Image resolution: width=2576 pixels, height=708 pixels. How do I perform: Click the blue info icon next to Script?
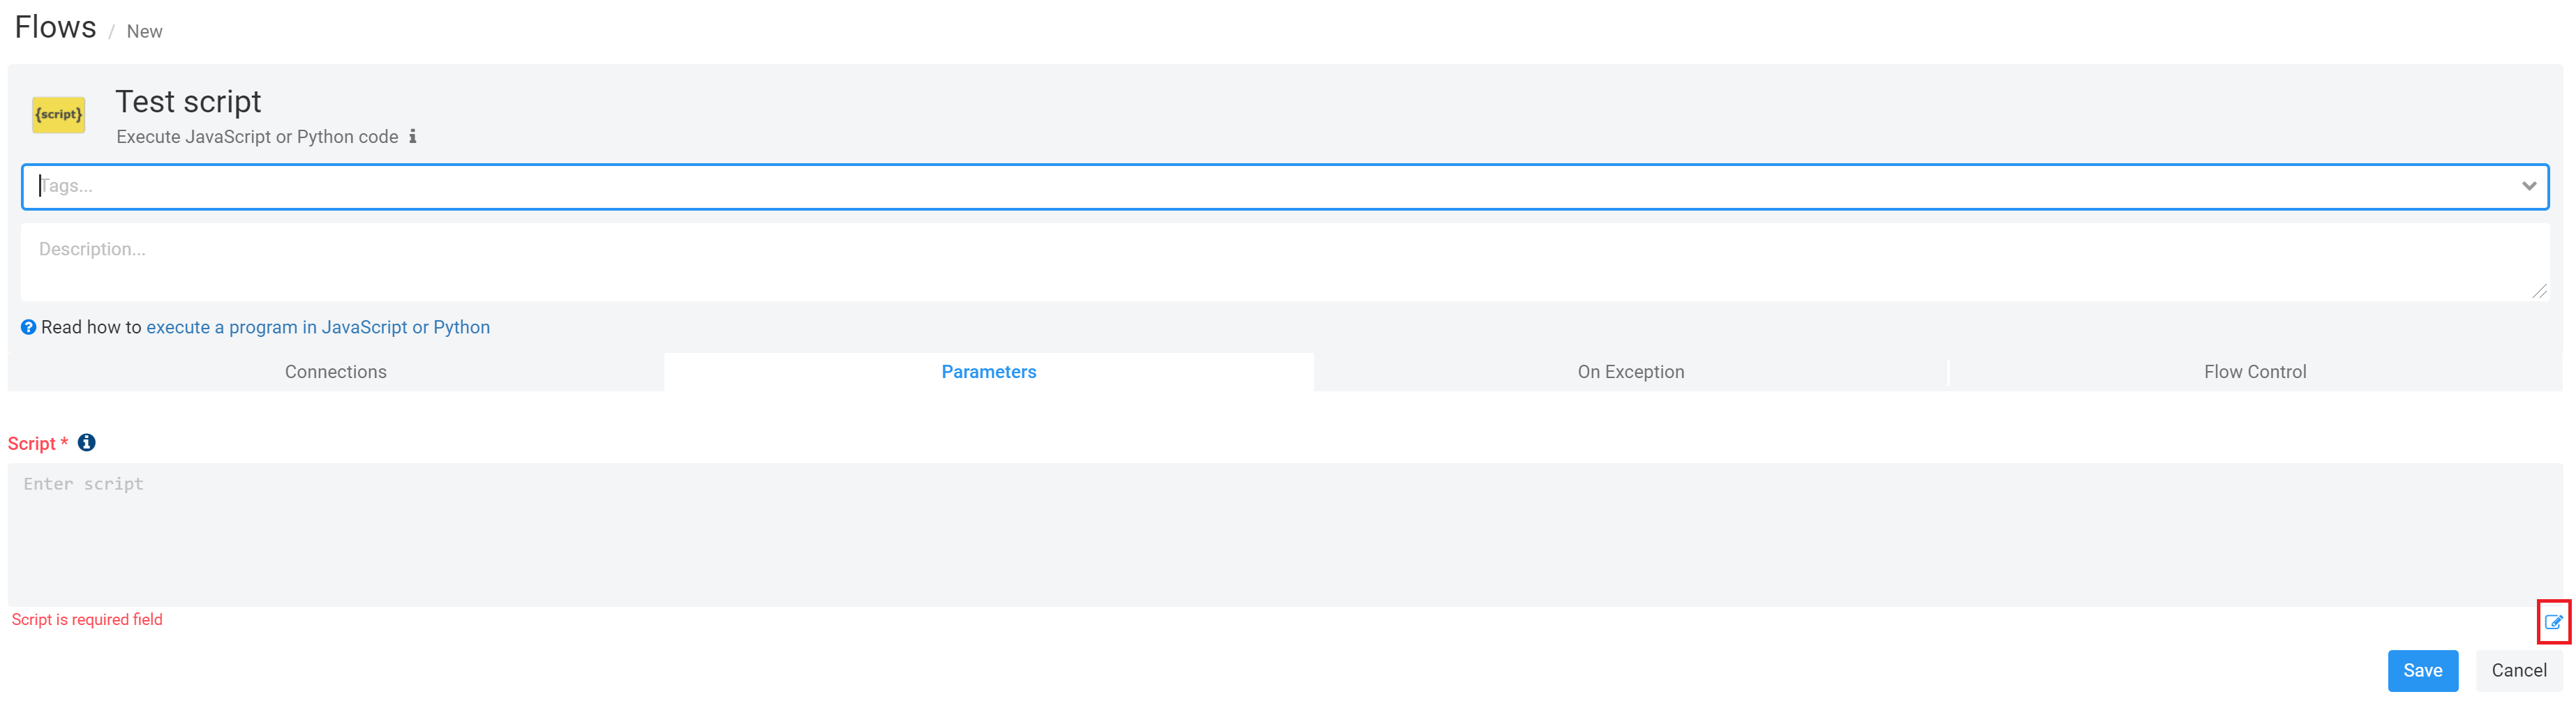coord(87,442)
